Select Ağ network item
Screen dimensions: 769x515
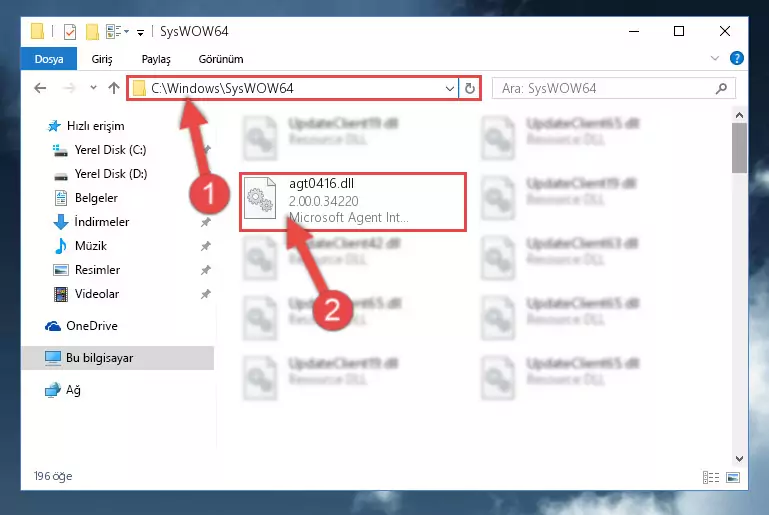click(x=73, y=390)
